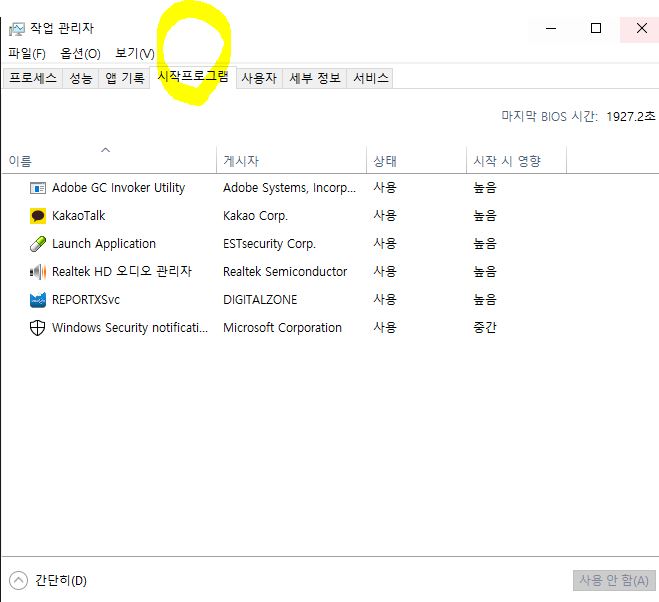Close the Task Manager window
This screenshot has height=602, width=659.
pos(641,29)
